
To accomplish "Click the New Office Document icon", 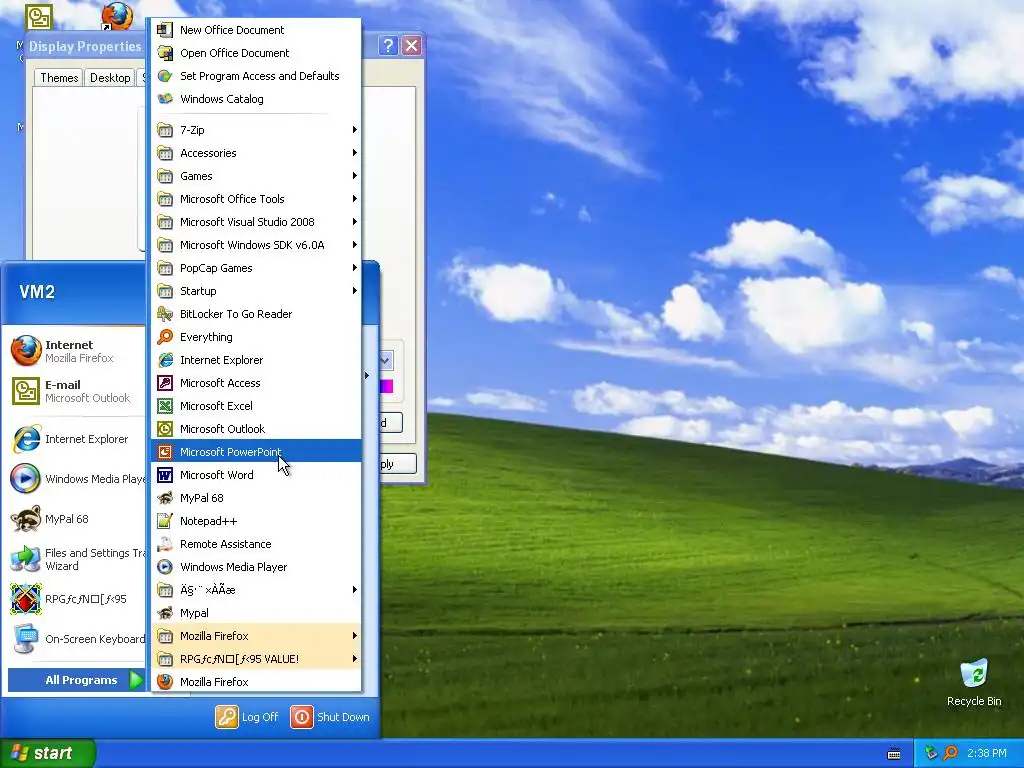I will [x=165, y=30].
